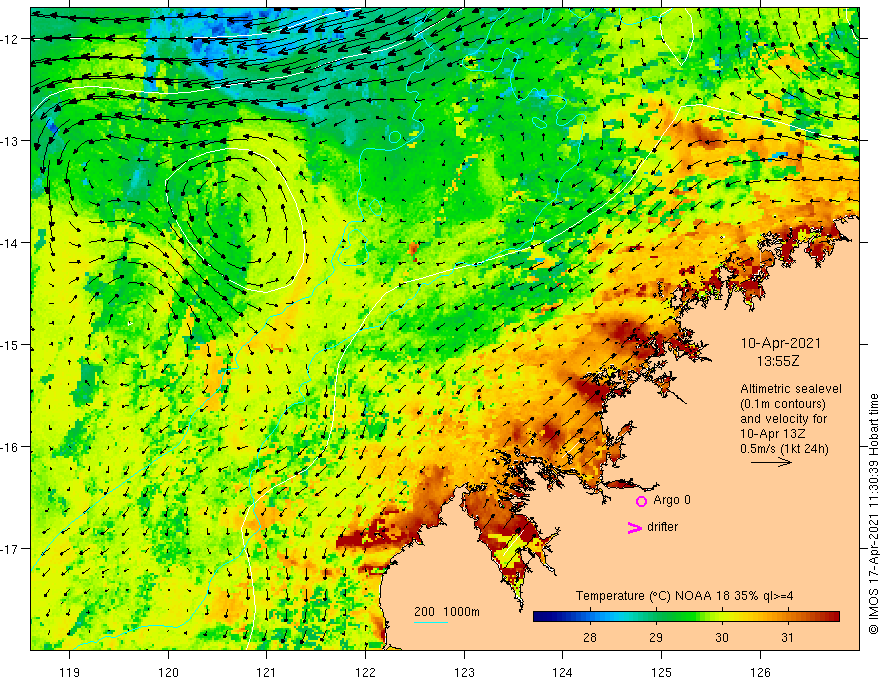Click the temperature legend title NOAA 18
Viewport: 880px width, 680px height.
click(x=684, y=596)
